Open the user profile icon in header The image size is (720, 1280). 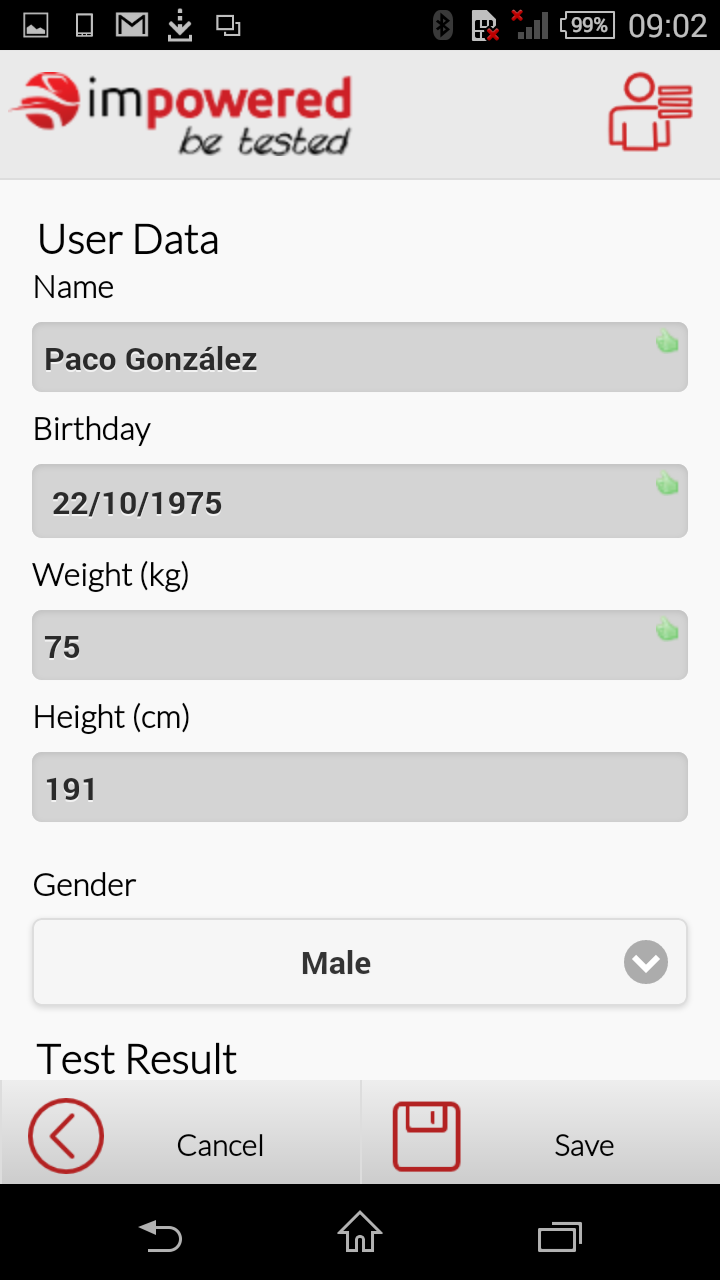pyautogui.click(x=651, y=113)
